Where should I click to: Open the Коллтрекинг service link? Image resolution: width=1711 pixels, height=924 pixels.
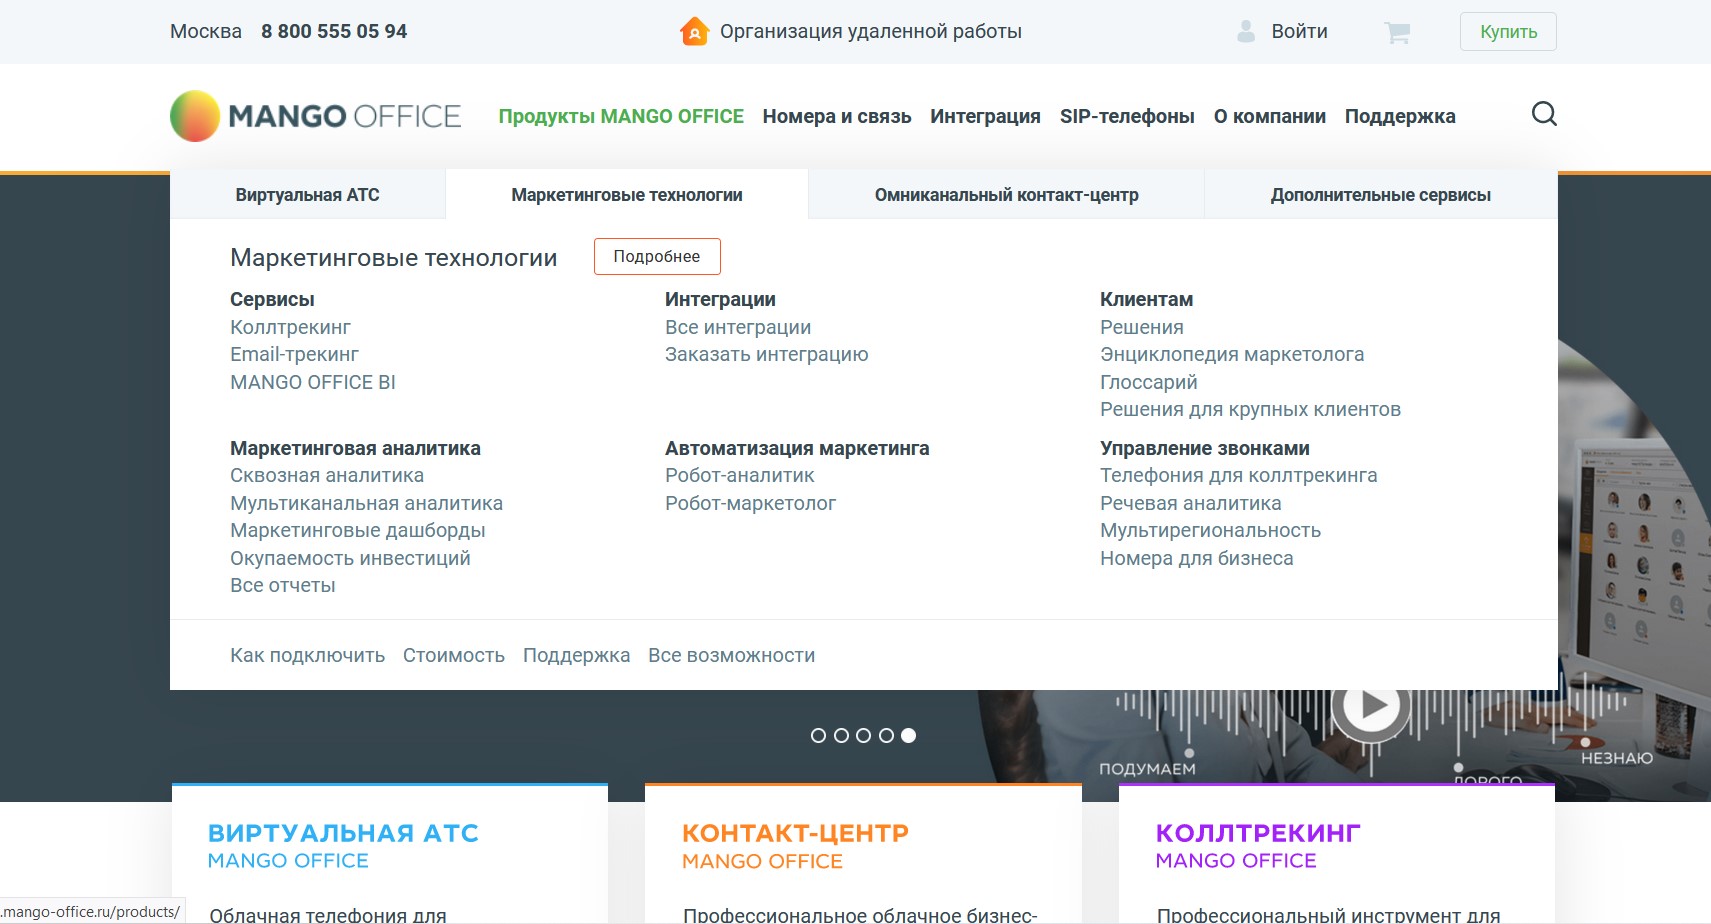pos(290,327)
